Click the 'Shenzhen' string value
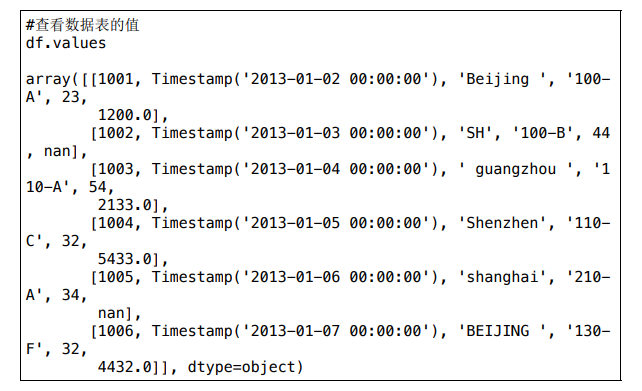This screenshot has width=642, height=391. click(502, 223)
